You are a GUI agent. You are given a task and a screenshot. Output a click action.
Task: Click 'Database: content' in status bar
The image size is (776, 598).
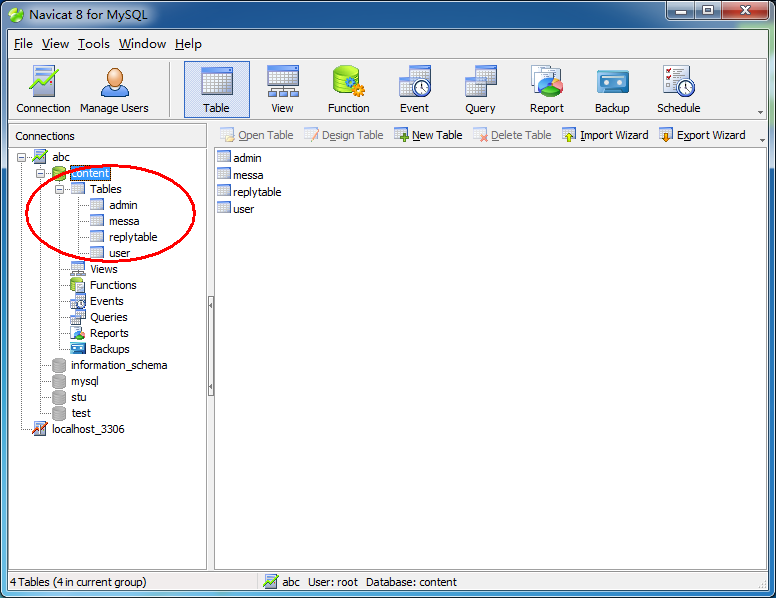(x=411, y=582)
